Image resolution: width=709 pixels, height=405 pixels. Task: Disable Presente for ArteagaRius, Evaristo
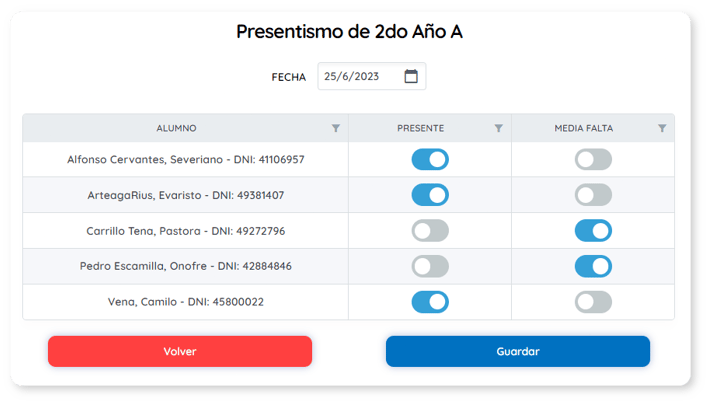(430, 195)
